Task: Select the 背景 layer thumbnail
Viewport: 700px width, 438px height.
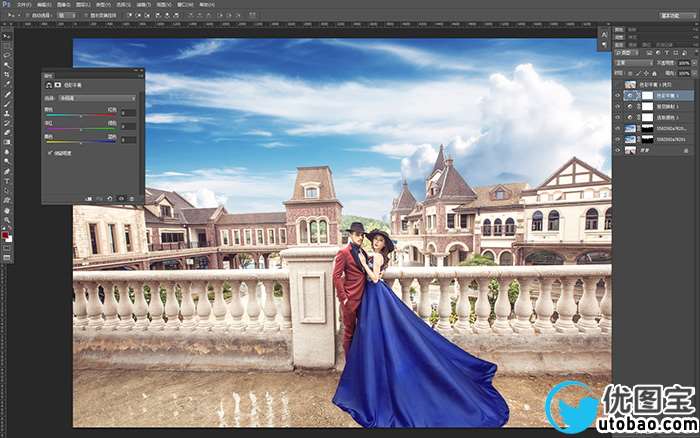Action: tap(630, 150)
